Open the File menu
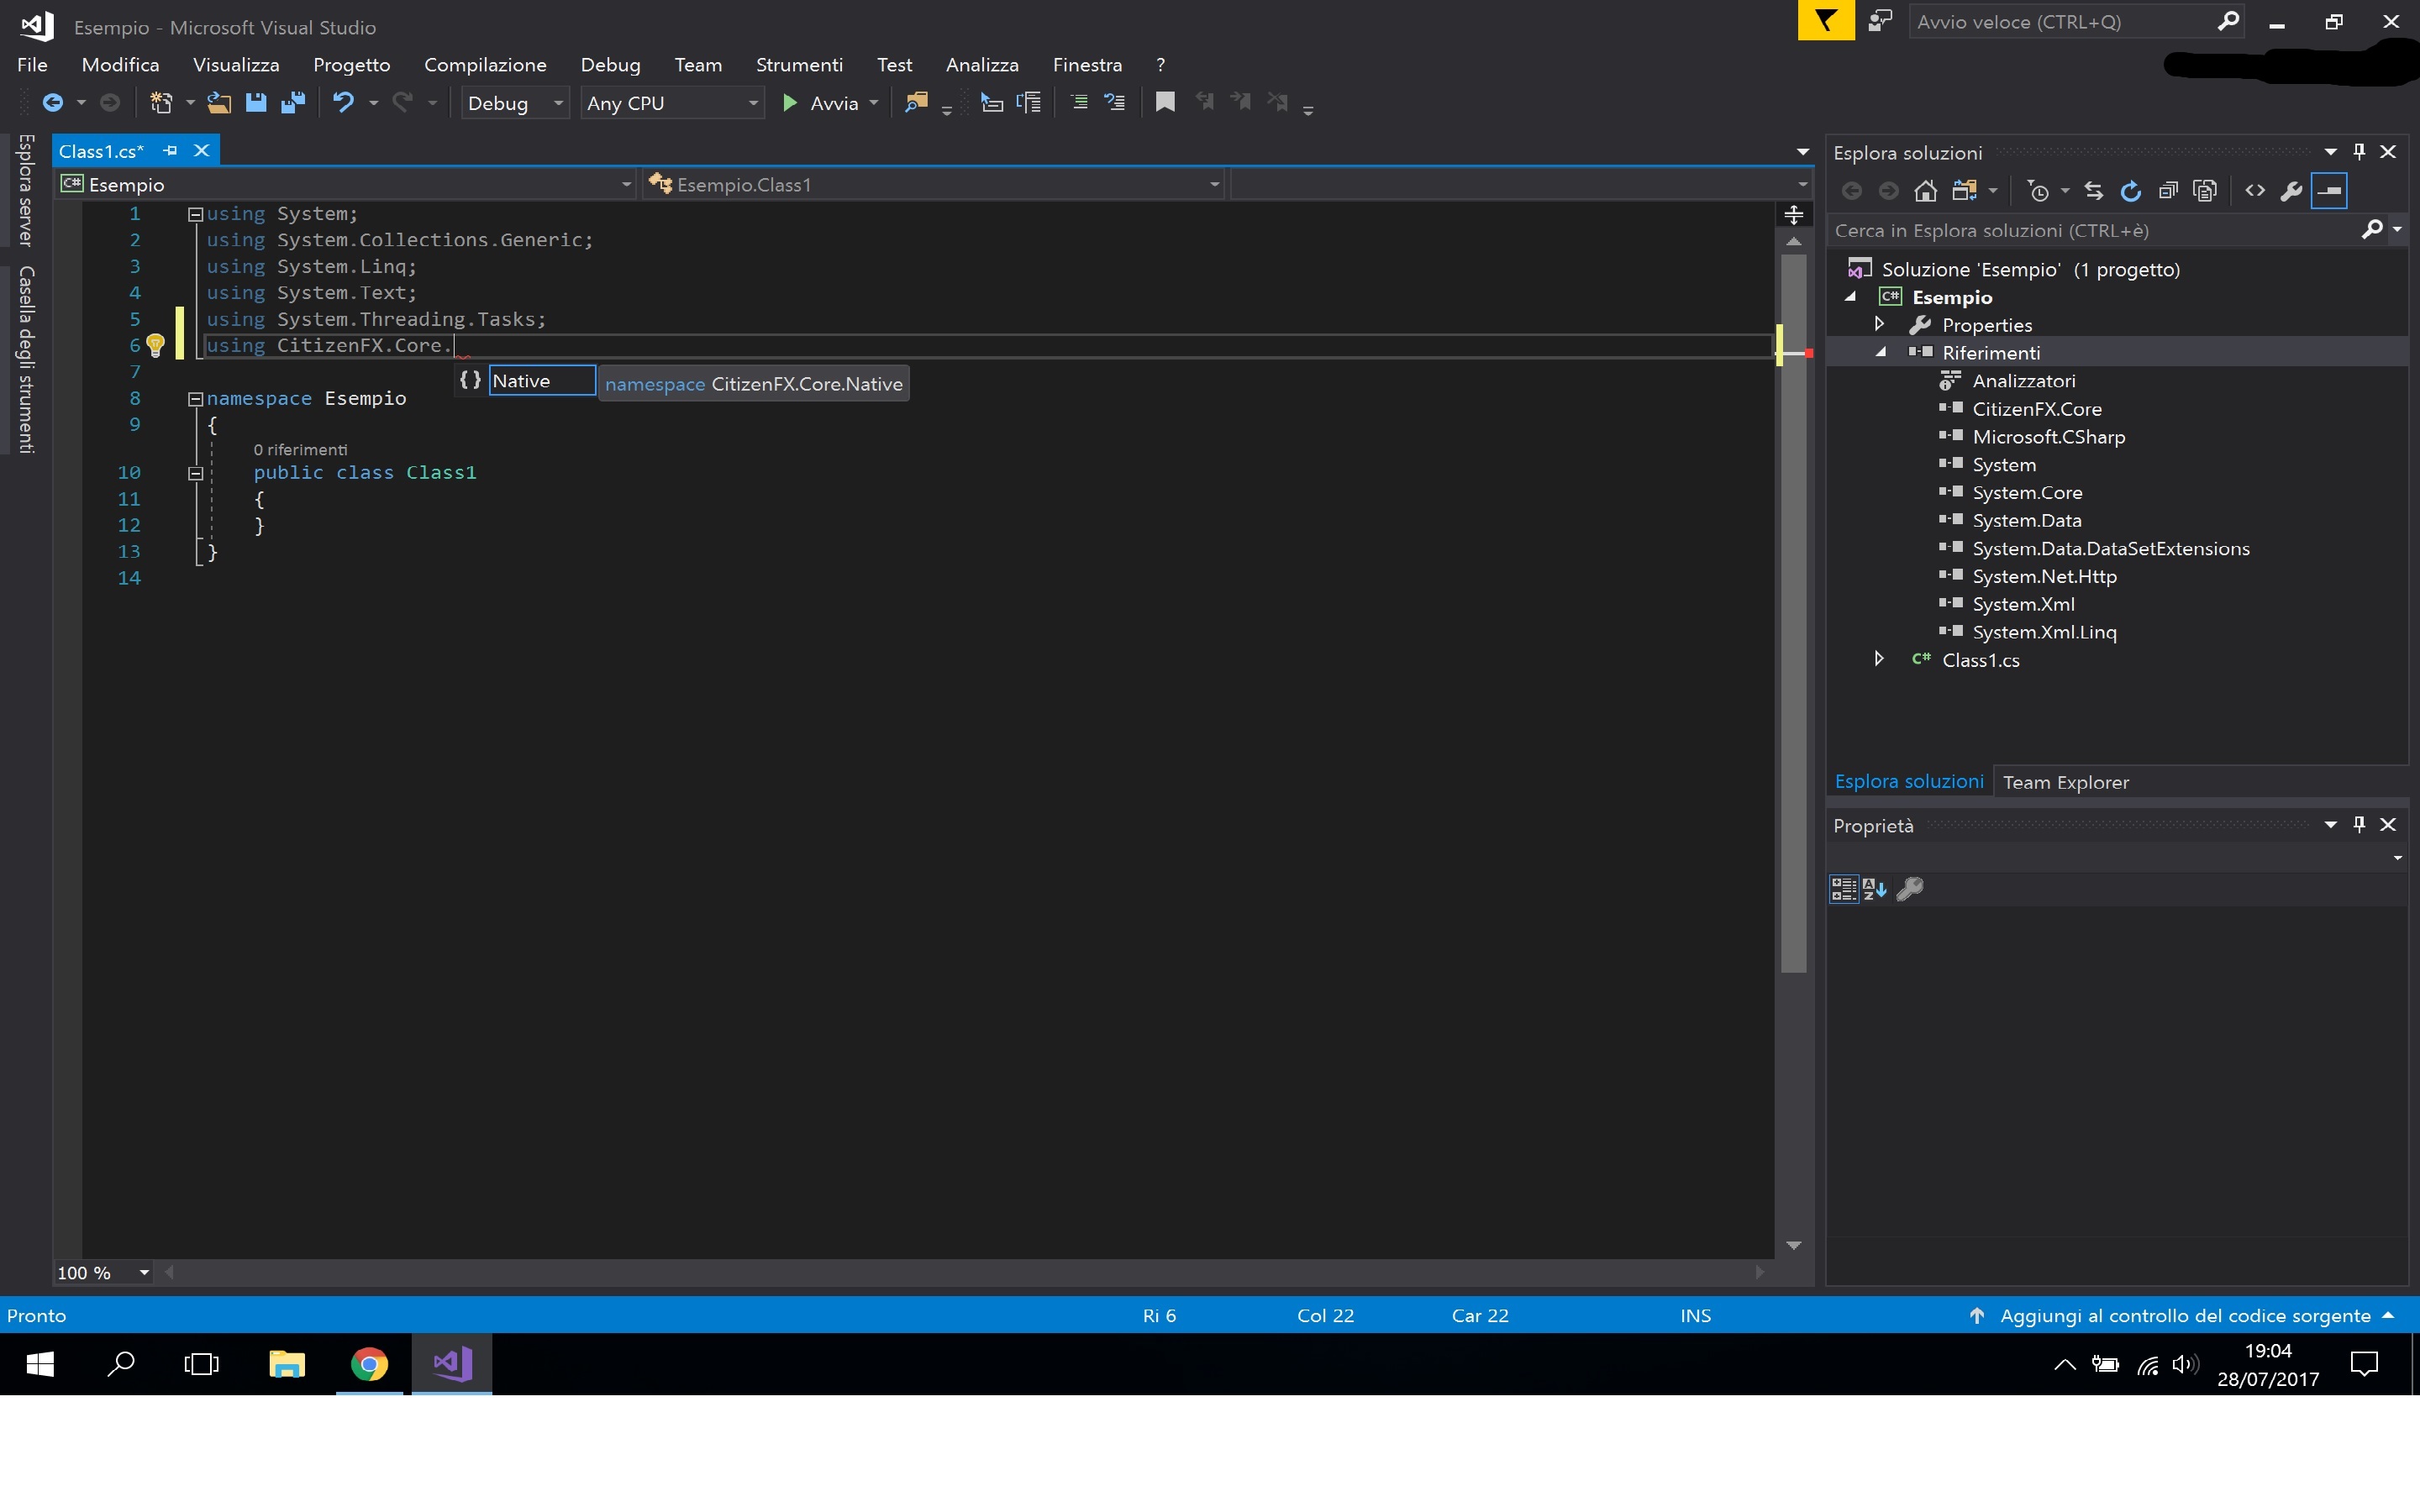Screen dimensions: 2420x1512 [32, 65]
